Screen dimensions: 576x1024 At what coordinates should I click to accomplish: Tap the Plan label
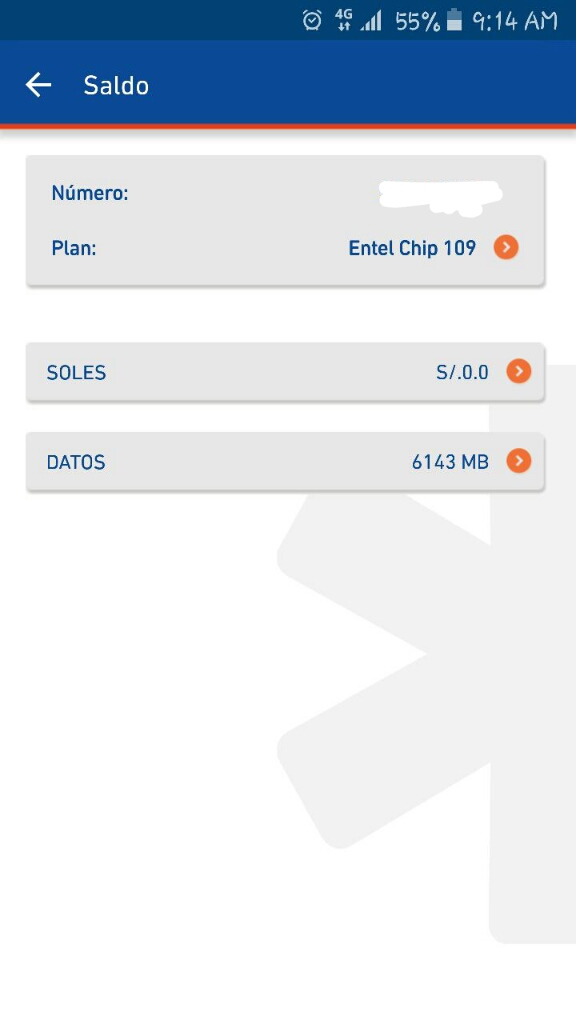[x=74, y=248]
